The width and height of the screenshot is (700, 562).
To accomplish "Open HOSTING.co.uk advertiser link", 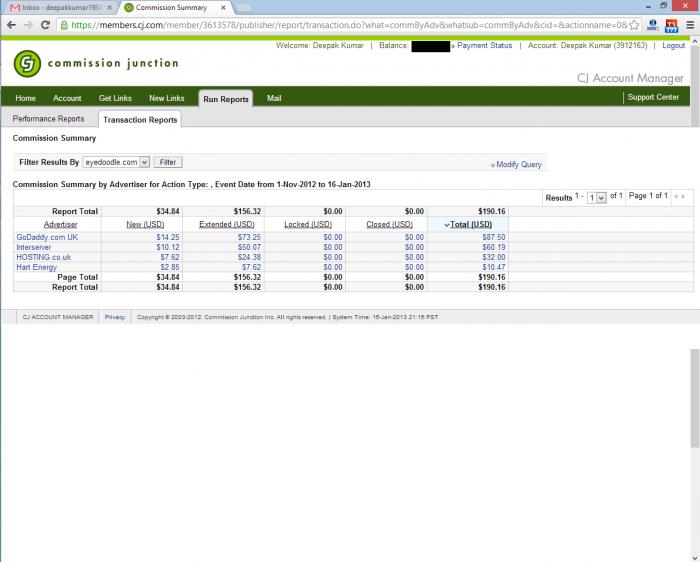I will point(43,257).
